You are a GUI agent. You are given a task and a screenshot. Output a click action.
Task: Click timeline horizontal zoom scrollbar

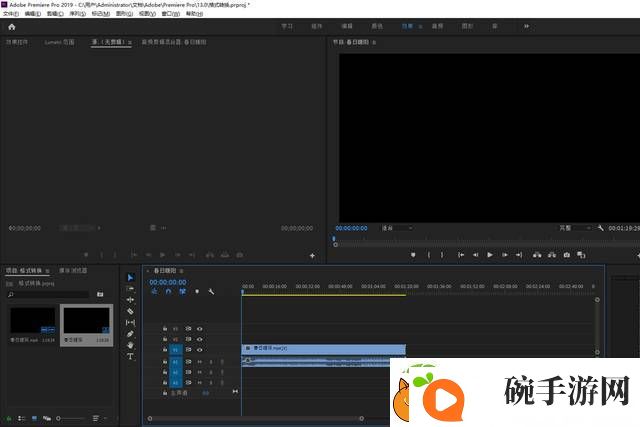[256, 418]
